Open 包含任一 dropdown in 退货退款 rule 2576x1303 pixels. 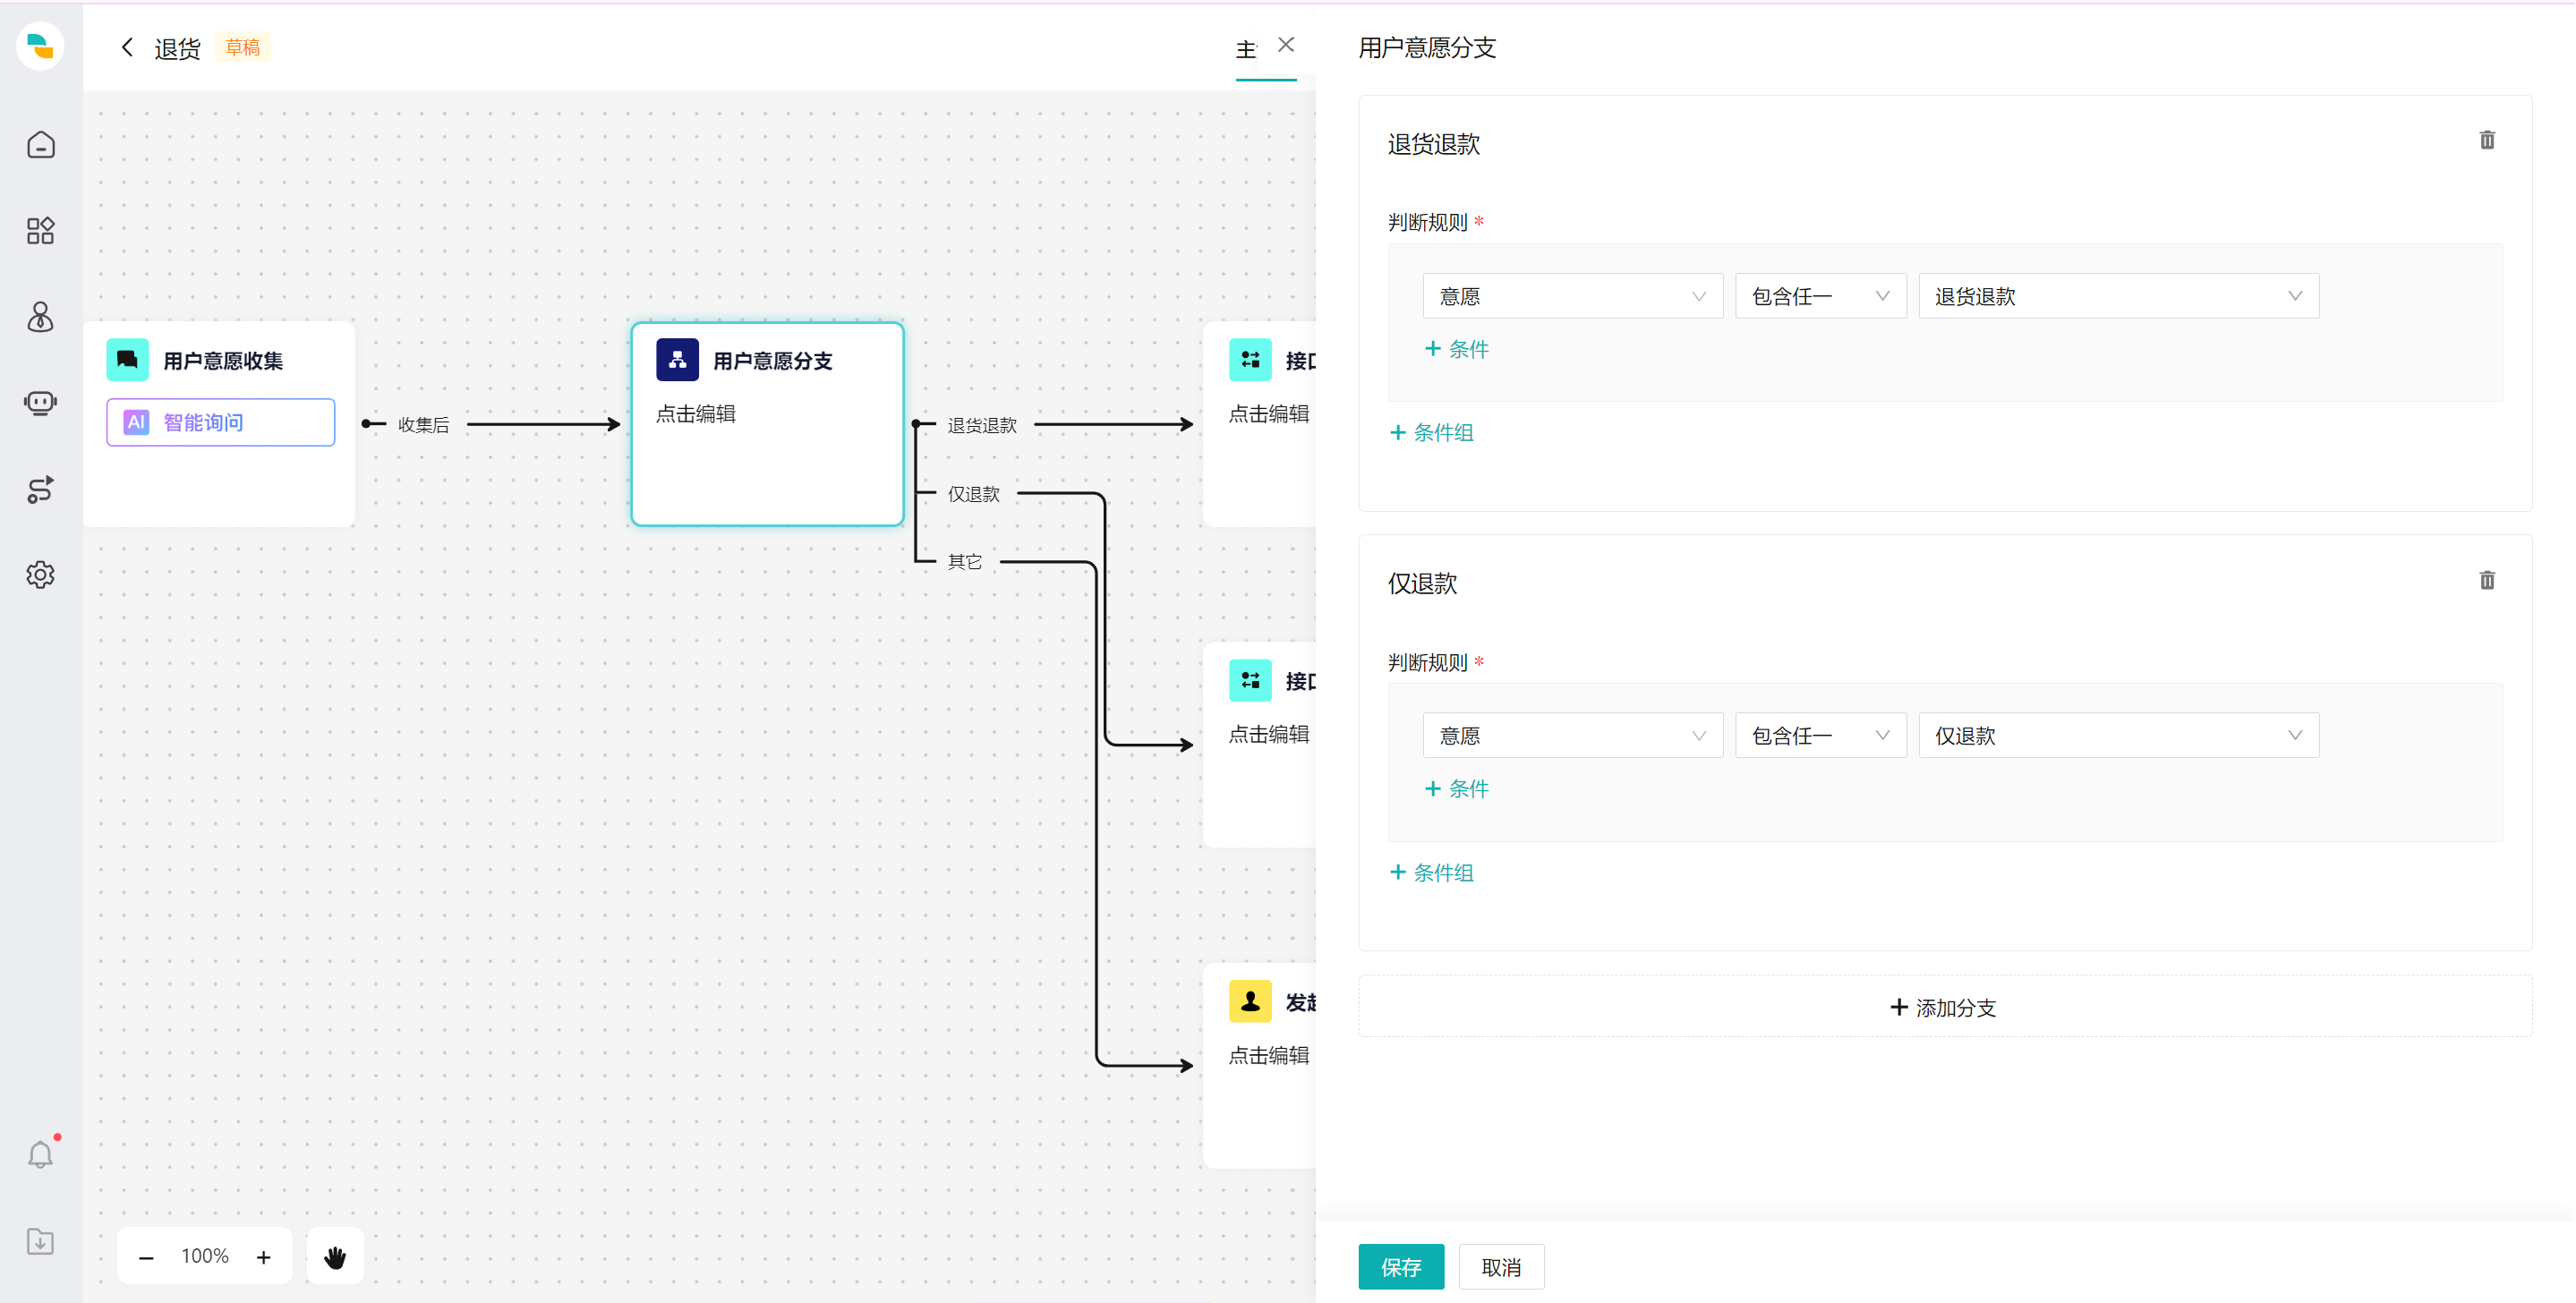click(x=1820, y=296)
